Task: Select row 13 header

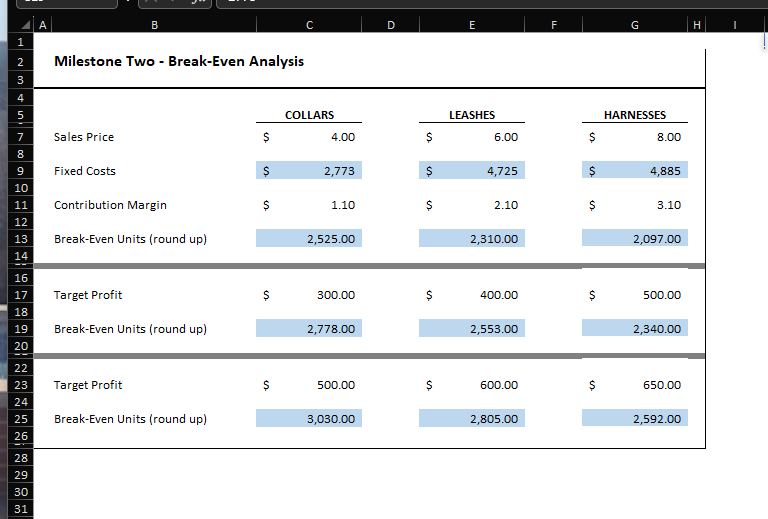Action: point(21,239)
